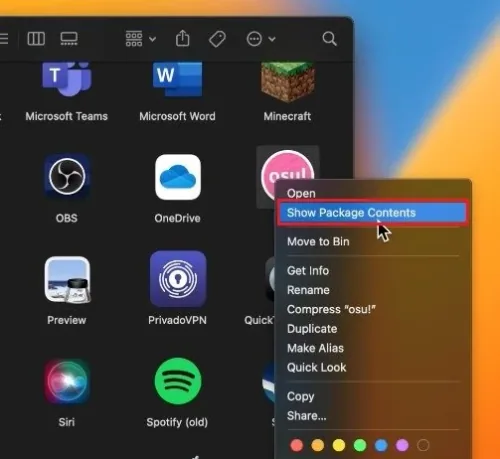Image resolution: width=500 pixels, height=459 pixels.
Task: Select the Siri app icon
Action: click(67, 381)
